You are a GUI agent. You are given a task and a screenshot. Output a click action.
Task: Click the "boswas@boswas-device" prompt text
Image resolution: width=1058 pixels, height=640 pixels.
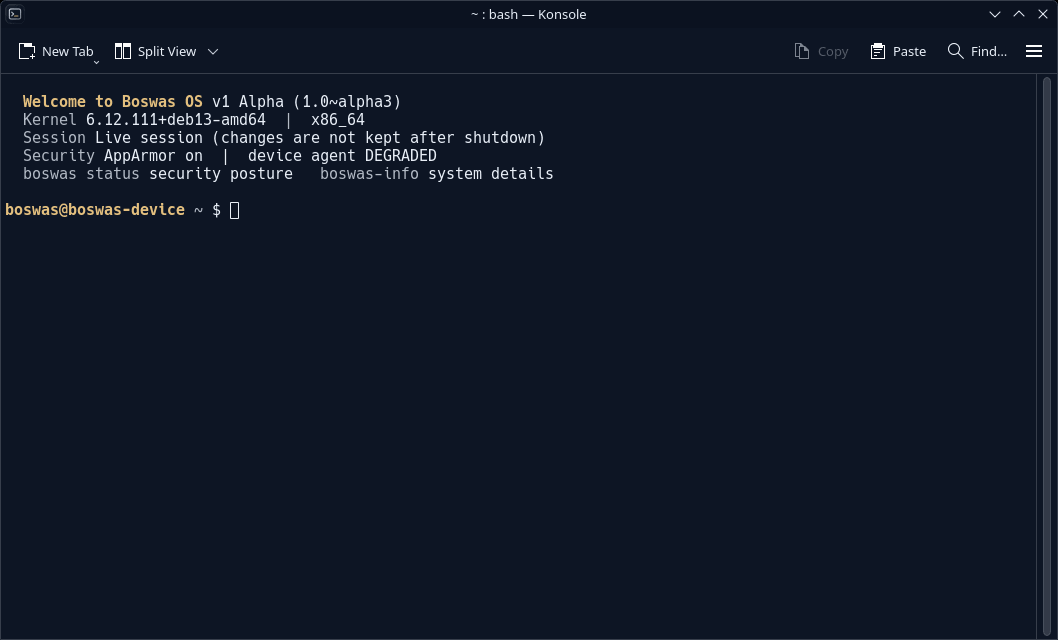pyautogui.click(x=94, y=210)
